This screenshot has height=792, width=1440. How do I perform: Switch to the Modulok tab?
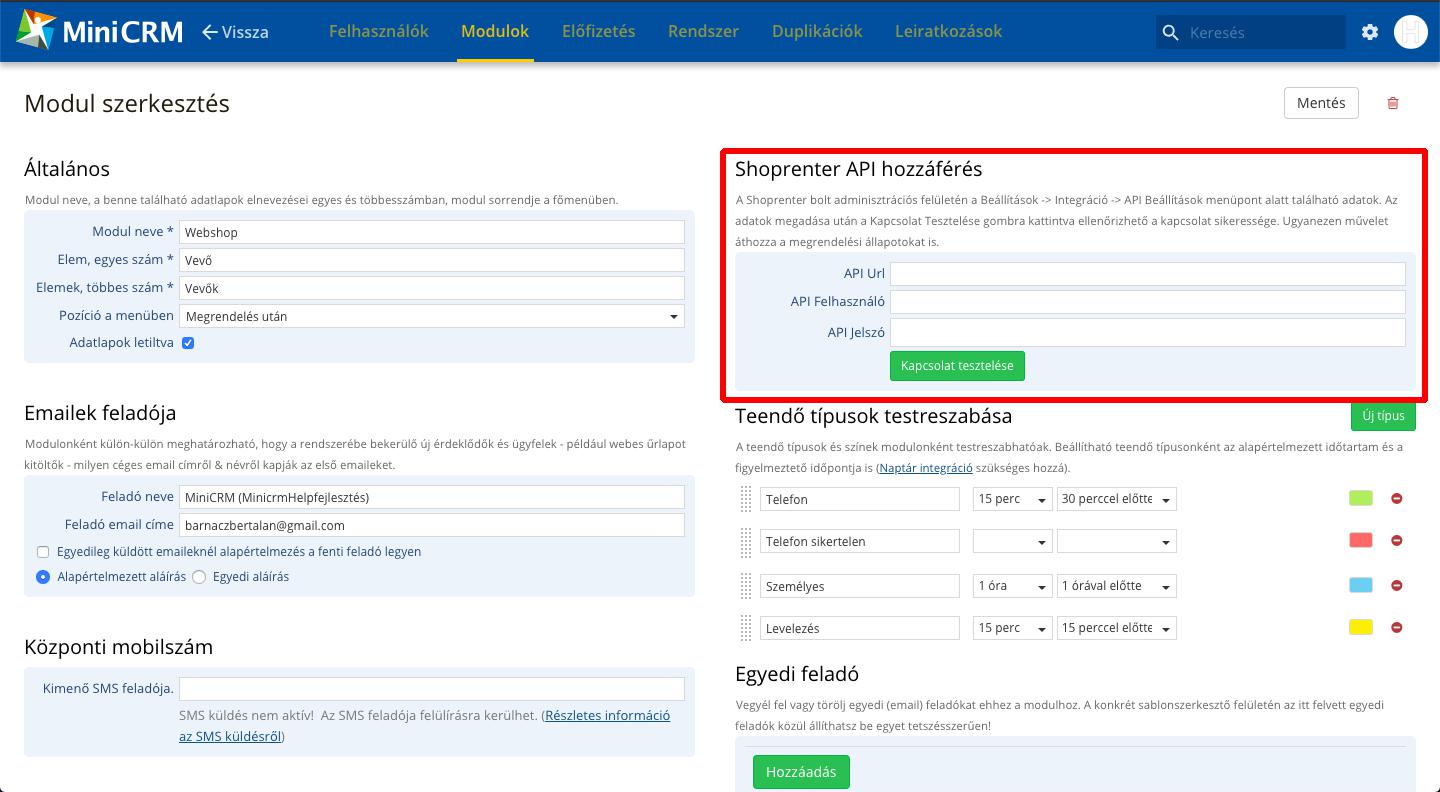pos(495,31)
